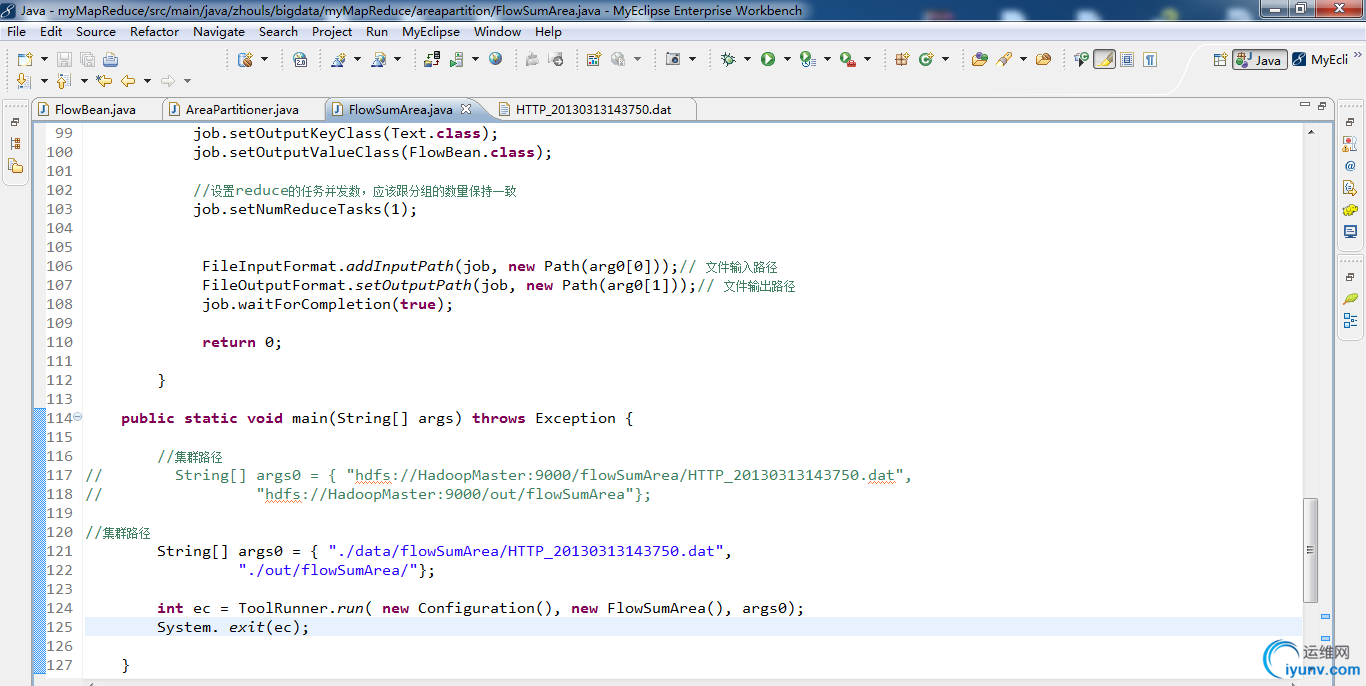Switch to the AreaPartitioner.java tab
This screenshot has height=686, width=1366.
(x=241, y=109)
